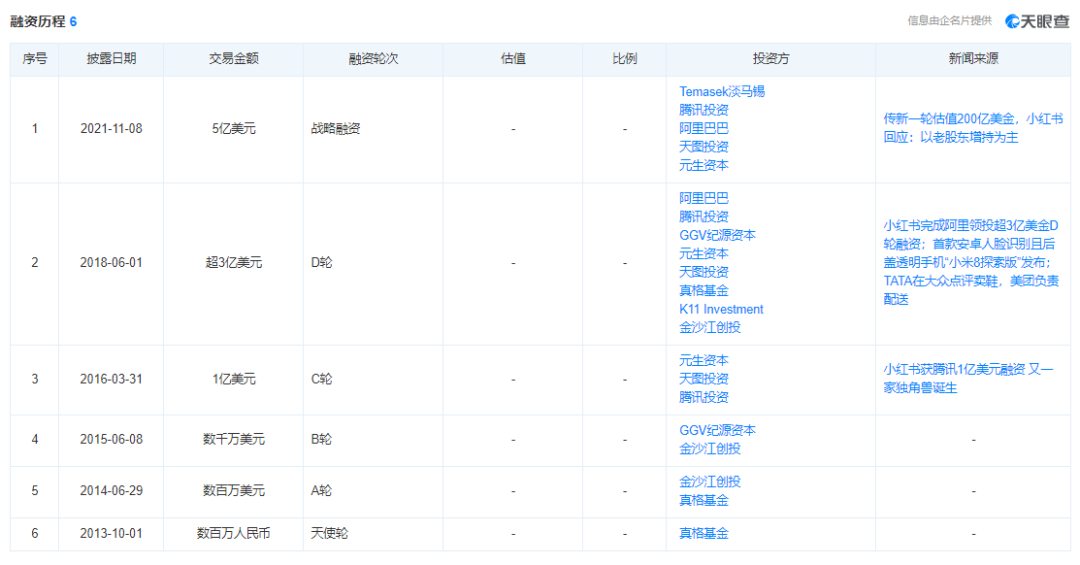Select the 交易金额 column header
The height and width of the screenshot is (565, 1080).
pyautogui.click(x=233, y=59)
